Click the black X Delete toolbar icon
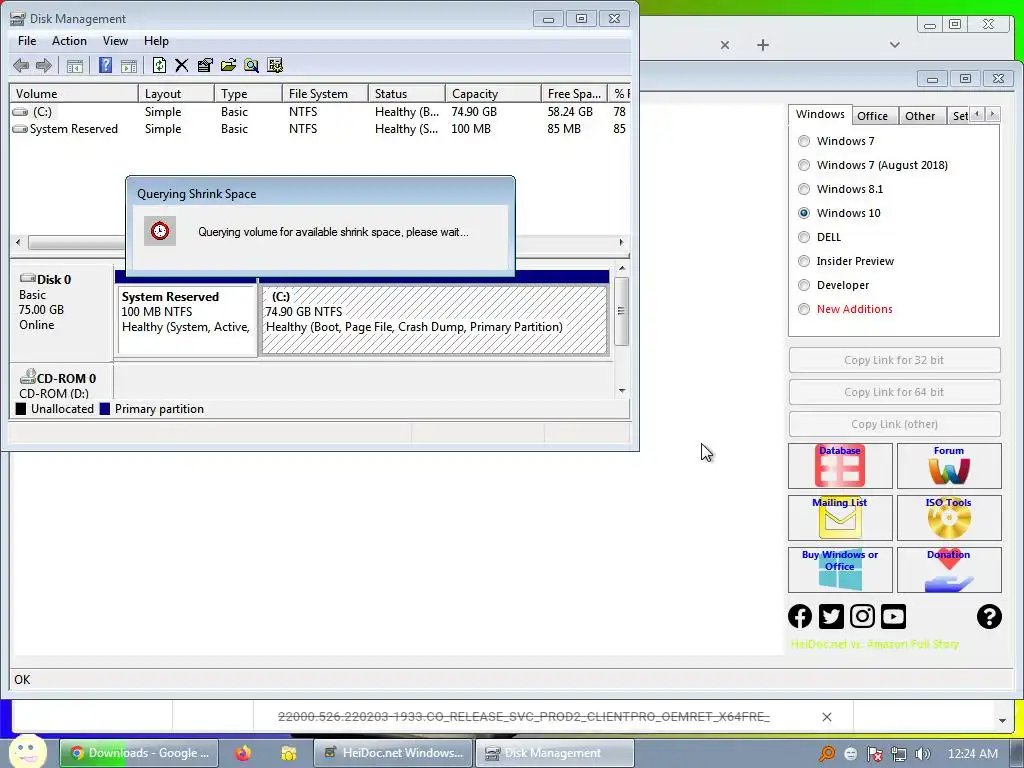Image resolution: width=1024 pixels, height=768 pixels. tap(182, 65)
